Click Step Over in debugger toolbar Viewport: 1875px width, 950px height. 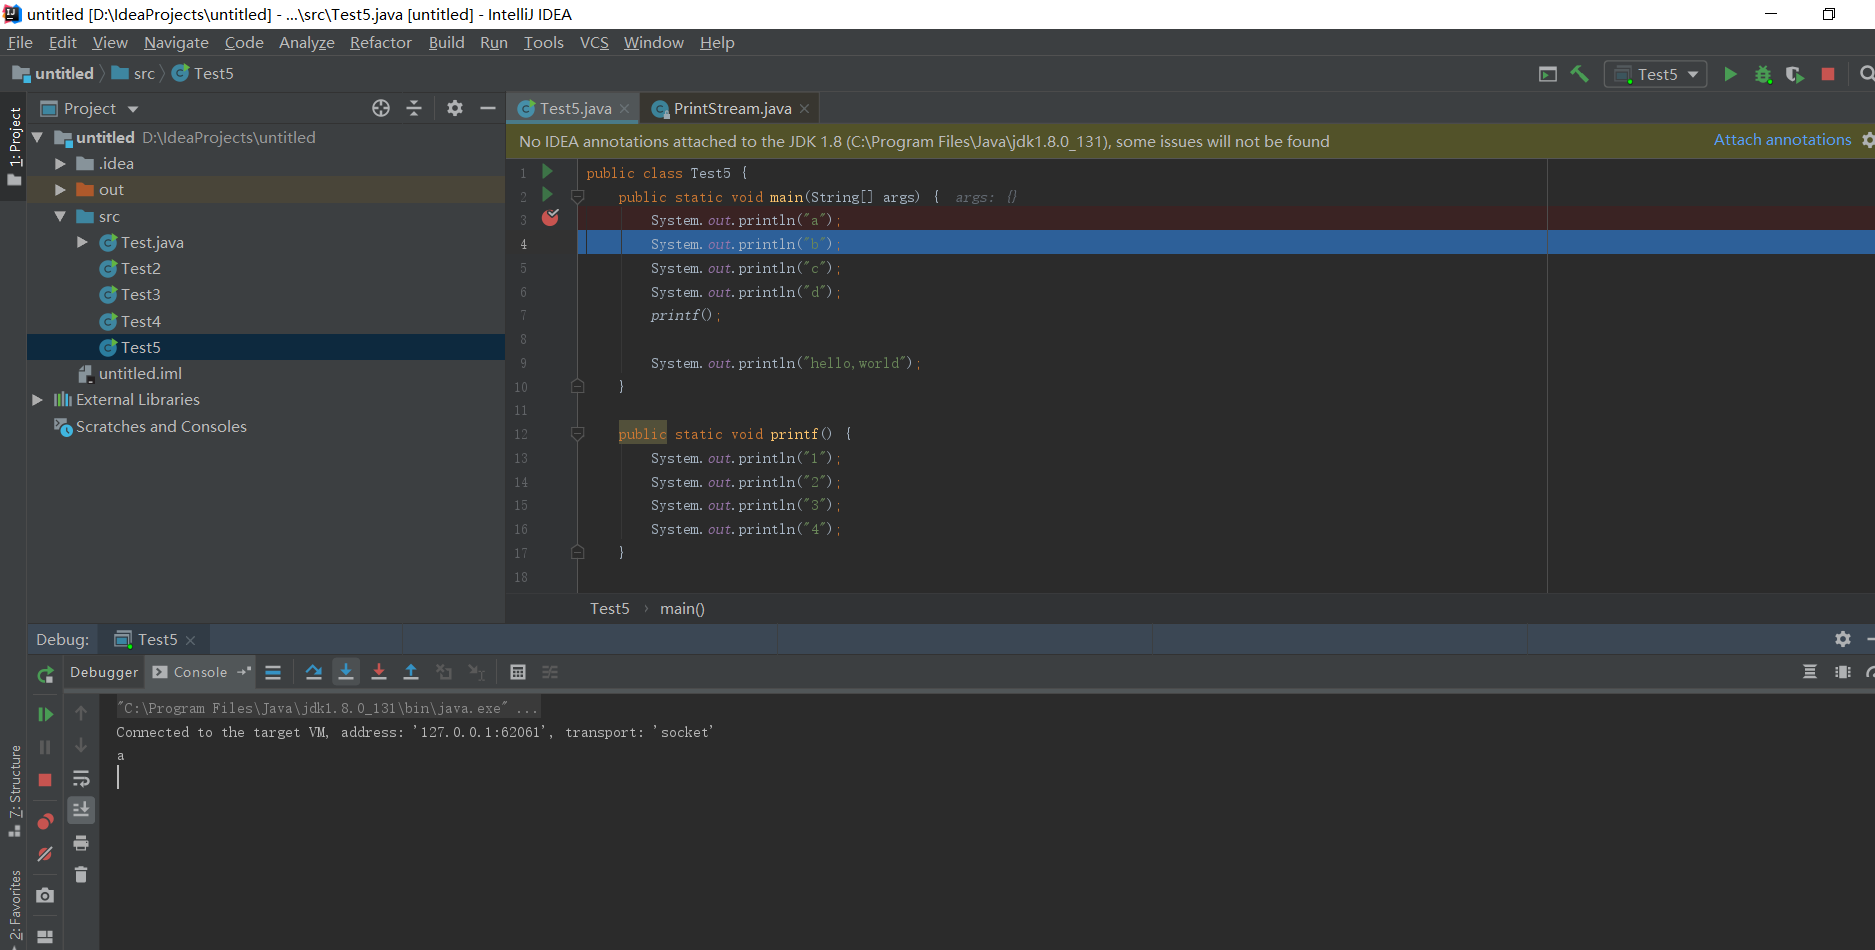(314, 672)
